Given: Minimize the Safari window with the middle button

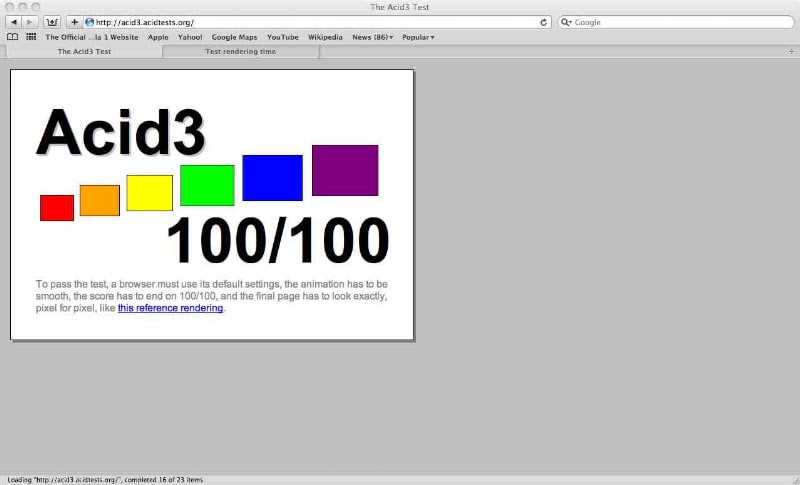Looking at the screenshot, I should pyautogui.click(x=22, y=7).
